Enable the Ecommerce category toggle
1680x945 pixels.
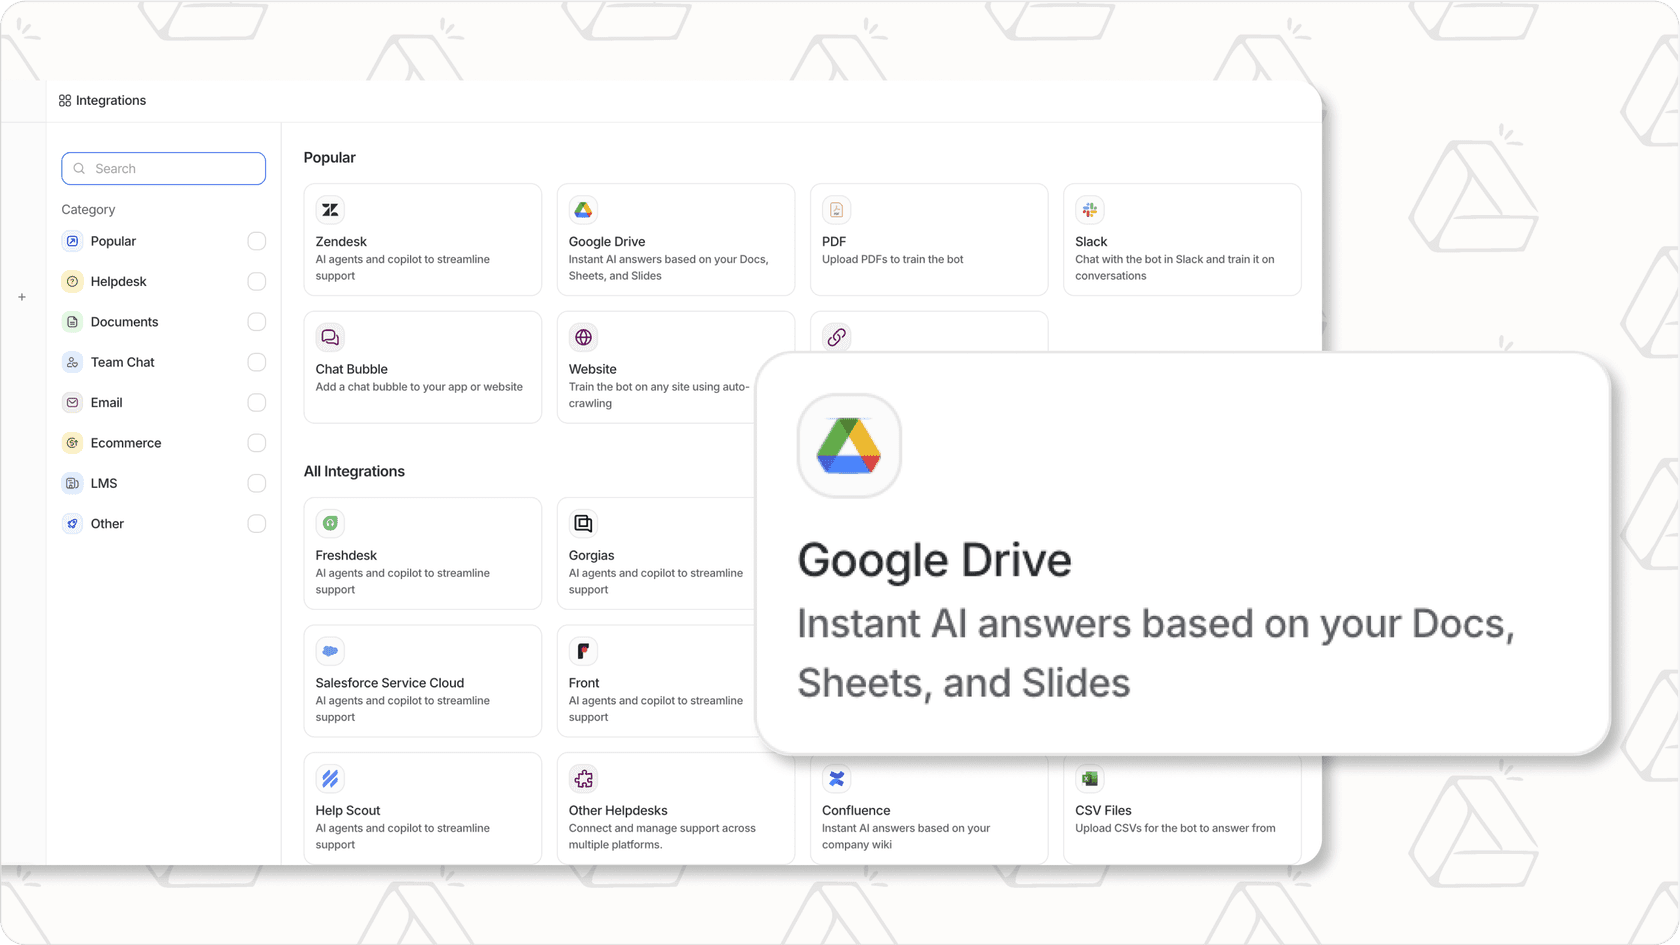click(257, 443)
